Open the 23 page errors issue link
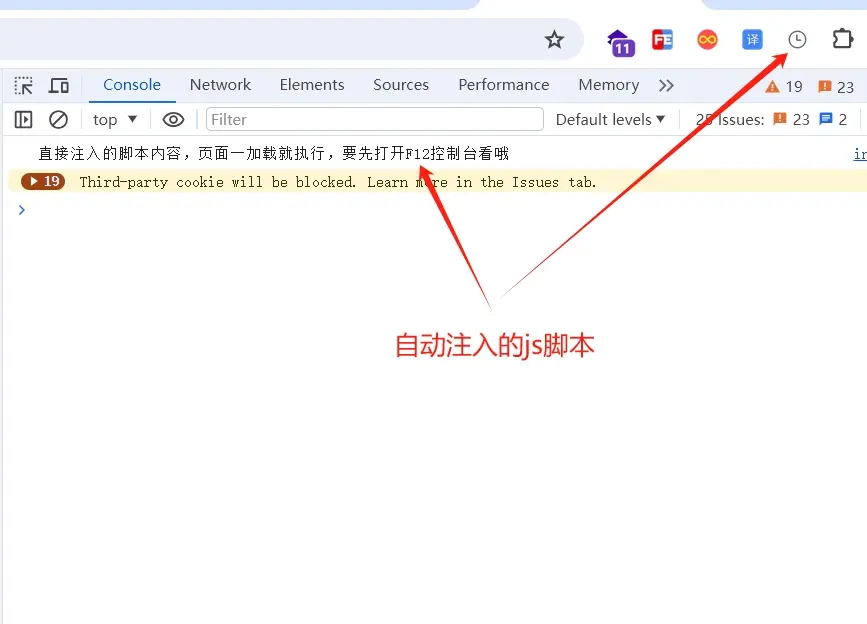The width and height of the screenshot is (867, 624). [791, 119]
